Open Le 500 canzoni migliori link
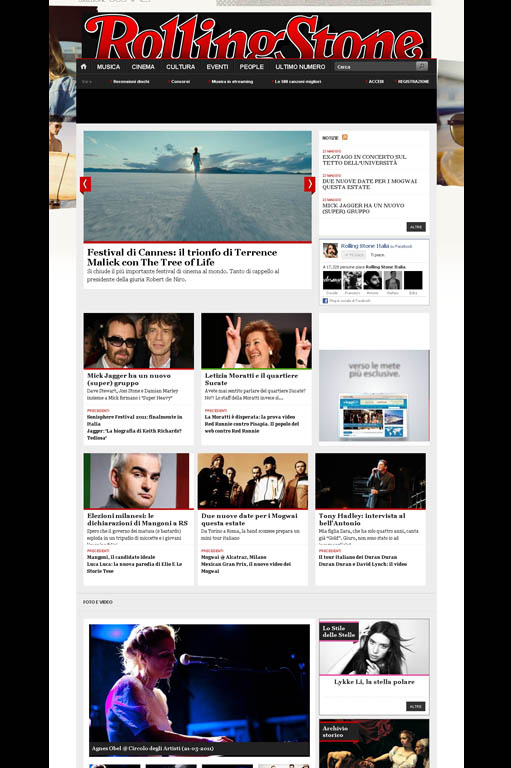This screenshot has width=511, height=768. (x=298, y=82)
